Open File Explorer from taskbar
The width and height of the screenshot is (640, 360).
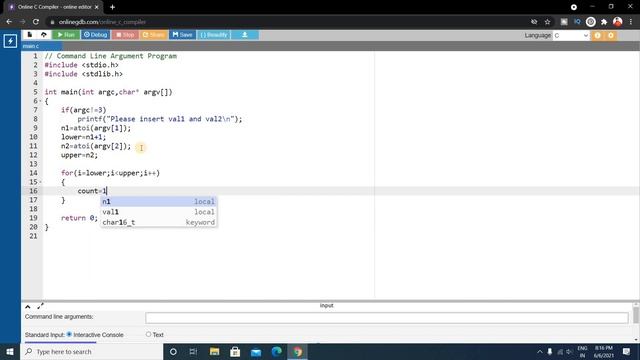[214, 351]
